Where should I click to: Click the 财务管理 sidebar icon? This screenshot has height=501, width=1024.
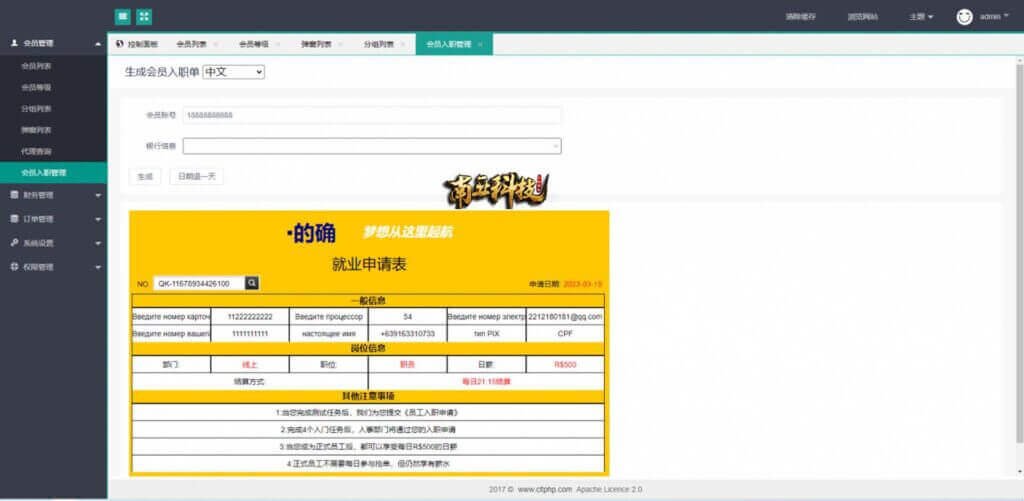(x=14, y=195)
